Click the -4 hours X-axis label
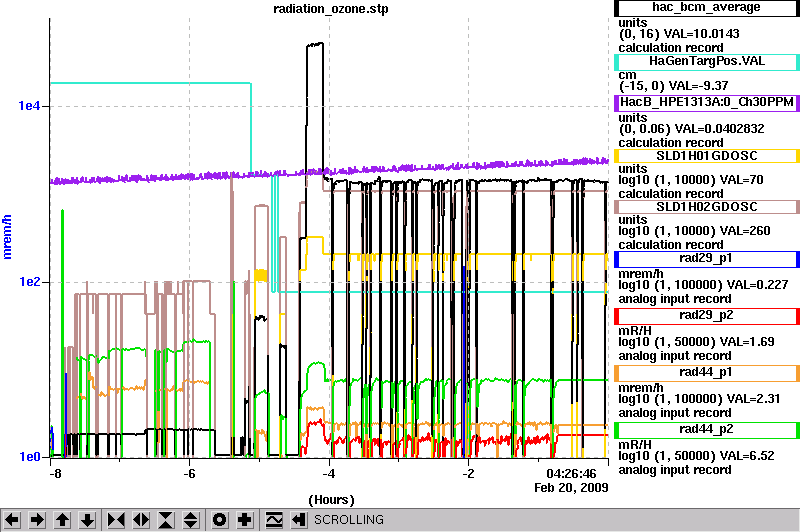 tap(329, 474)
